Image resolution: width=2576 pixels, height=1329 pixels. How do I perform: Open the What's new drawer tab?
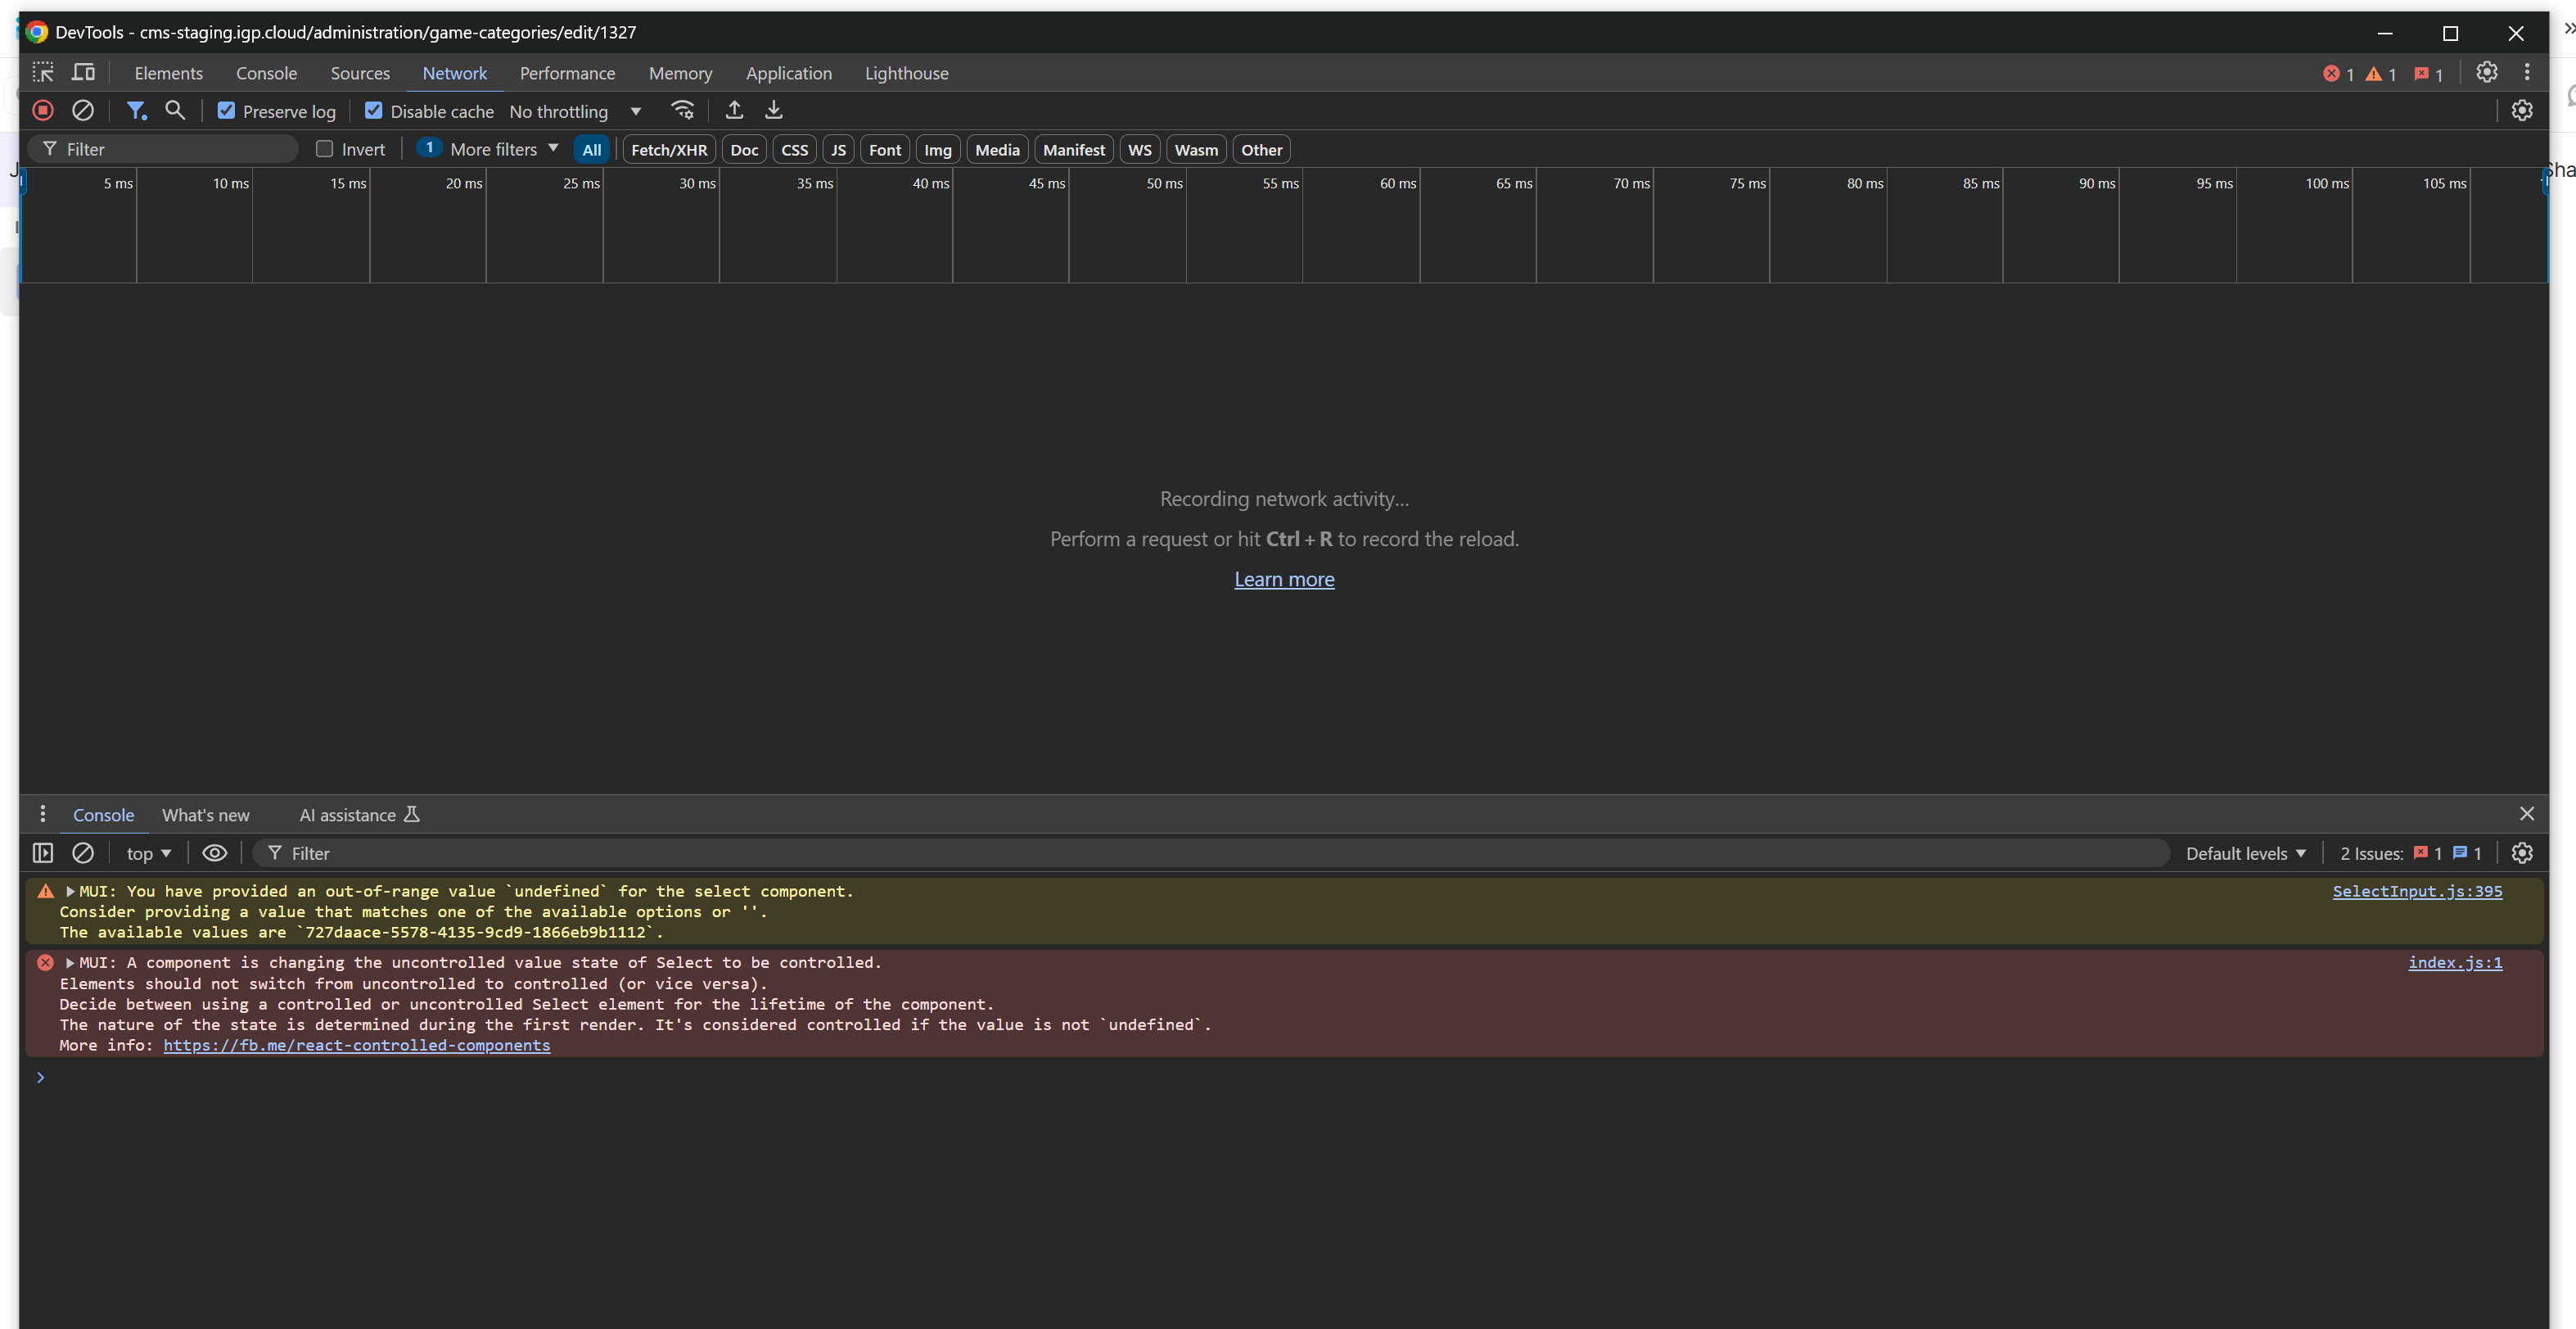(x=206, y=815)
